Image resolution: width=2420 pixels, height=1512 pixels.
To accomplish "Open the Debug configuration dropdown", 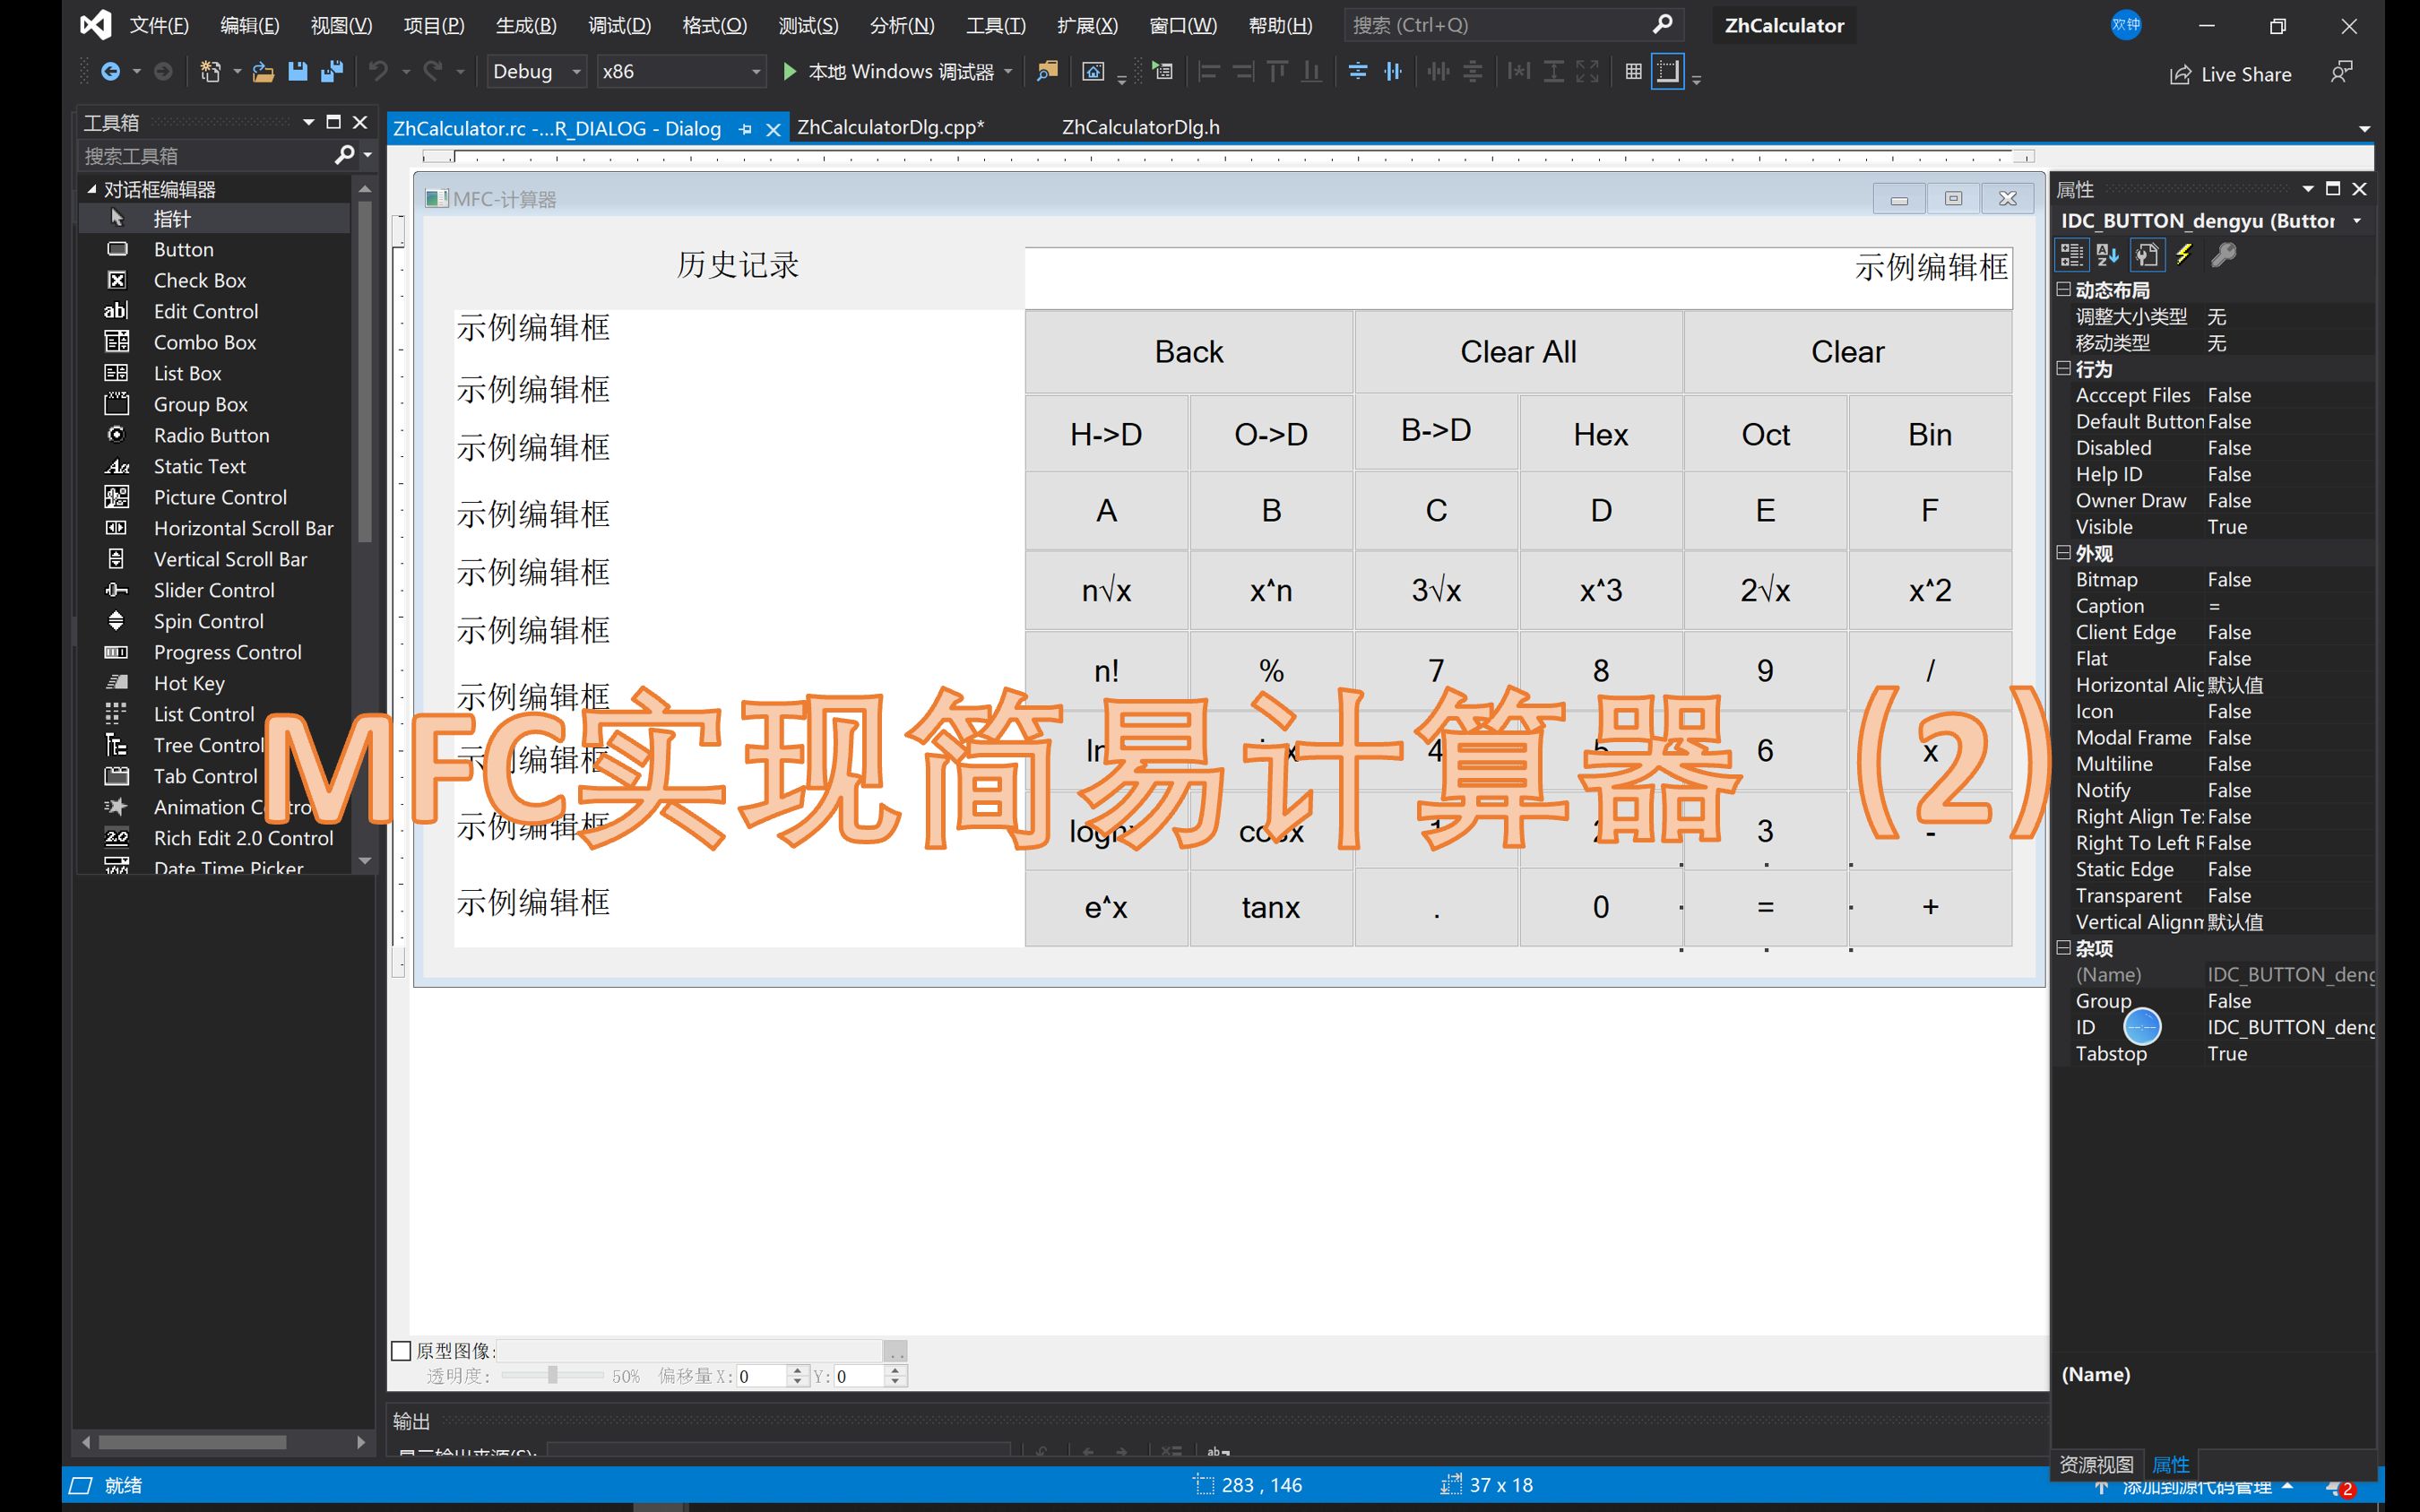I will tap(537, 71).
